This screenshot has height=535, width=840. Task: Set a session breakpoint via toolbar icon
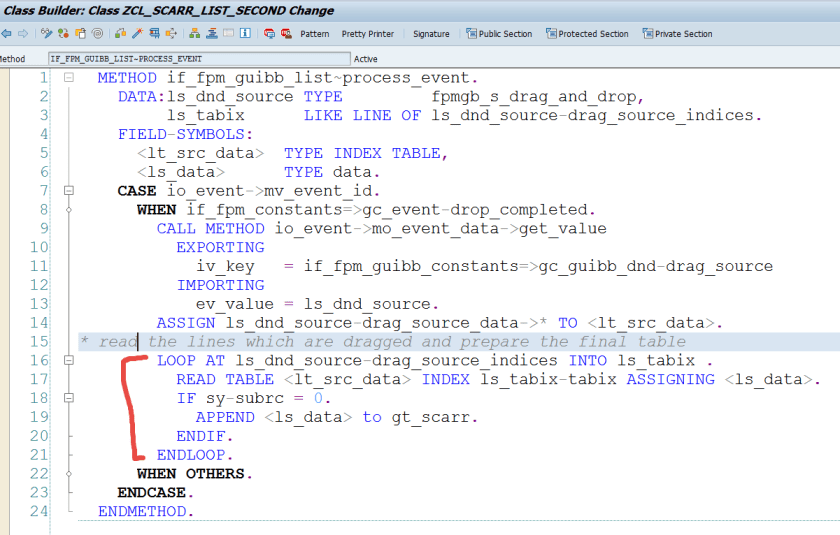coord(269,34)
